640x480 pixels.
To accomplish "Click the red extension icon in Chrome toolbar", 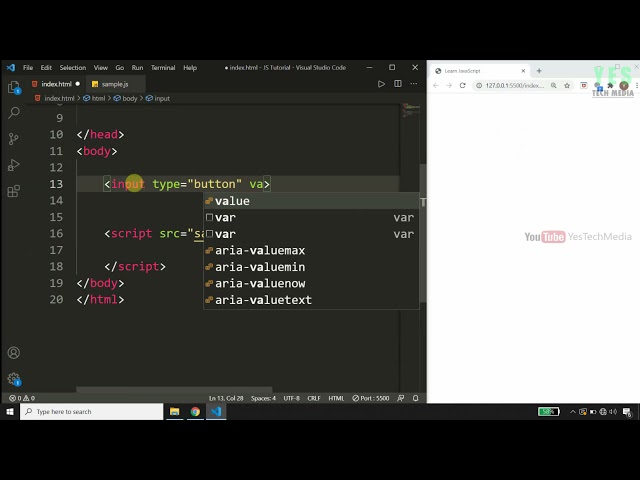I will pyautogui.click(x=584, y=85).
